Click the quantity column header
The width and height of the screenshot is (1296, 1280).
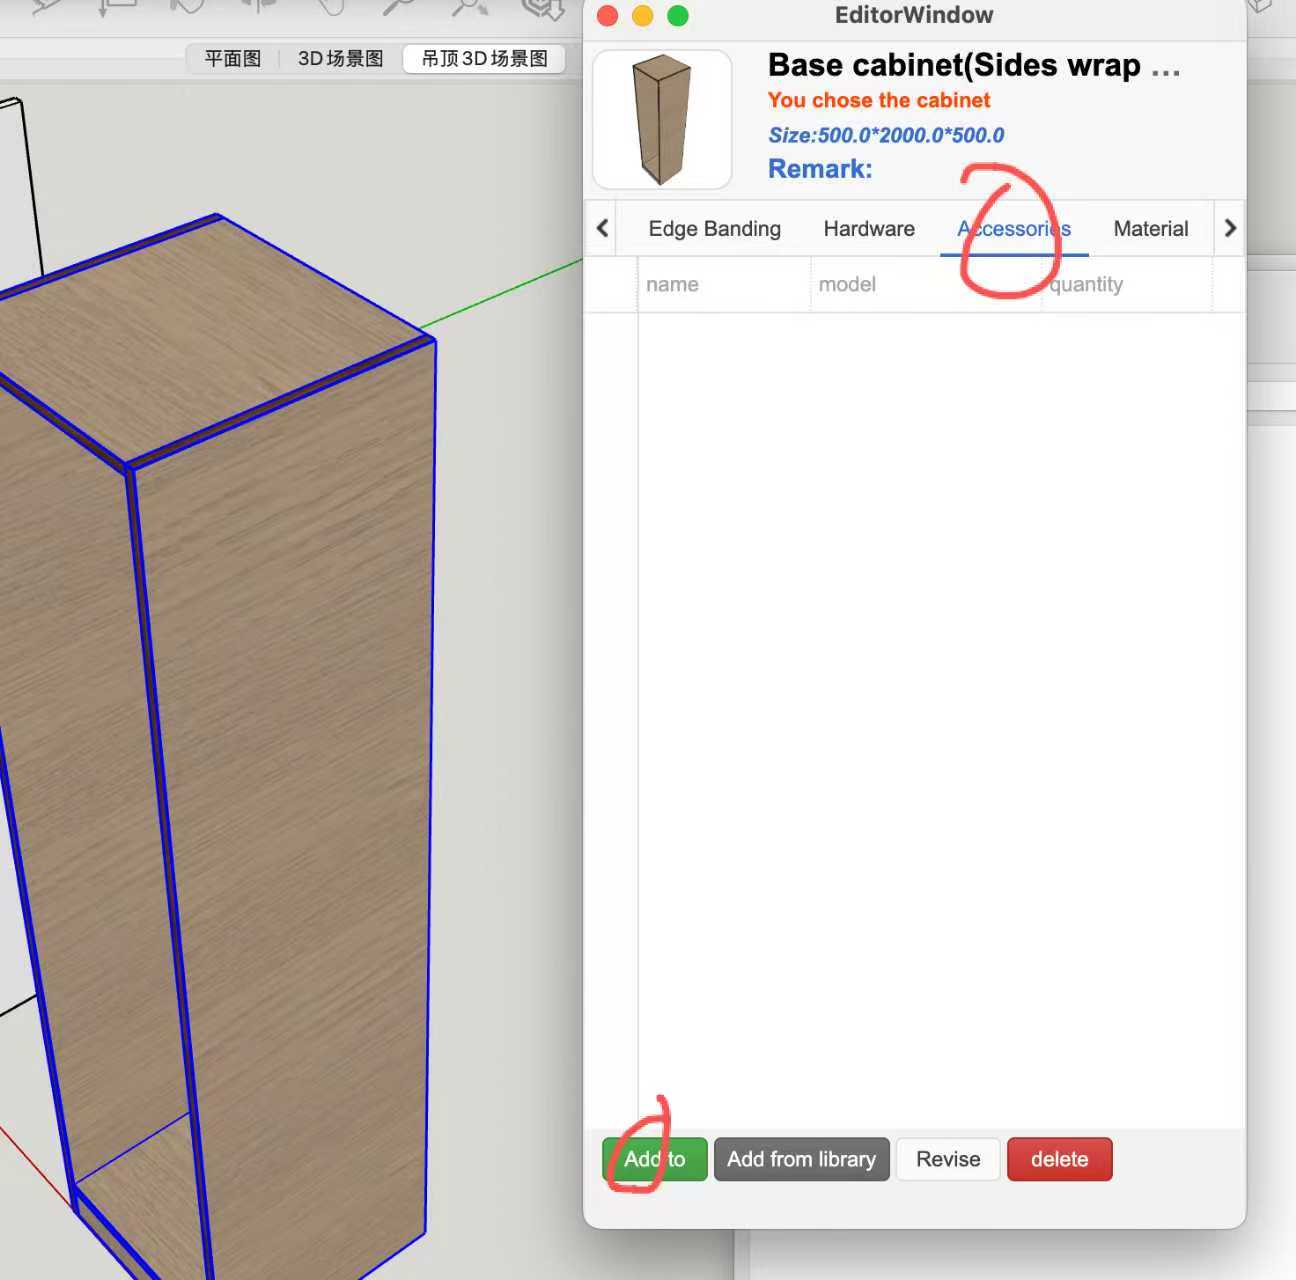click(x=1086, y=285)
